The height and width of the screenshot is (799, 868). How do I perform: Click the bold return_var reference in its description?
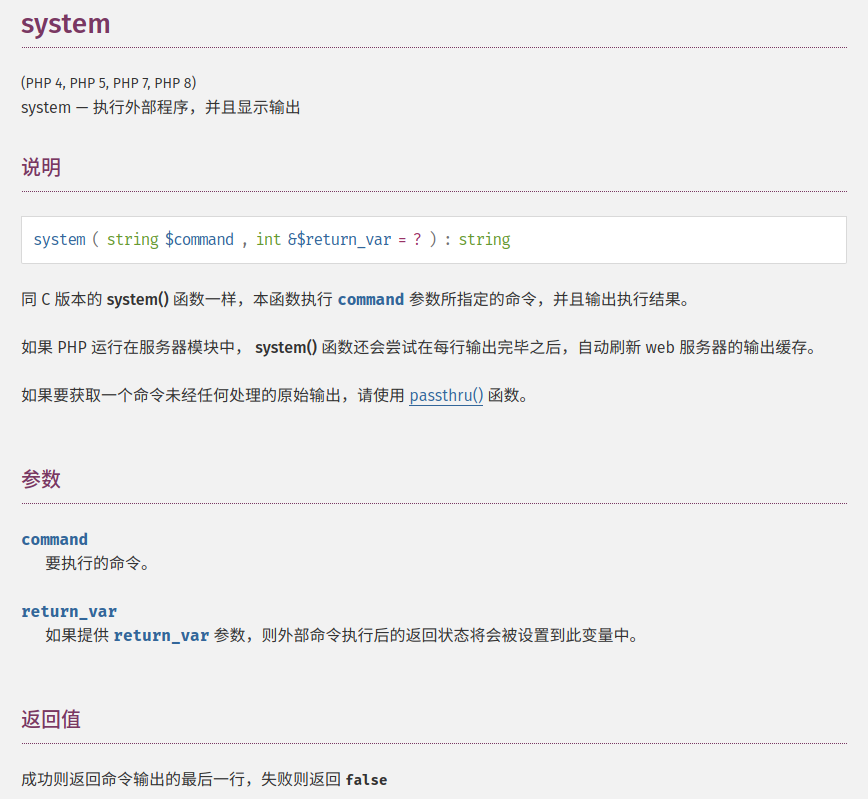pyautogui.click(x=161, y=634)
